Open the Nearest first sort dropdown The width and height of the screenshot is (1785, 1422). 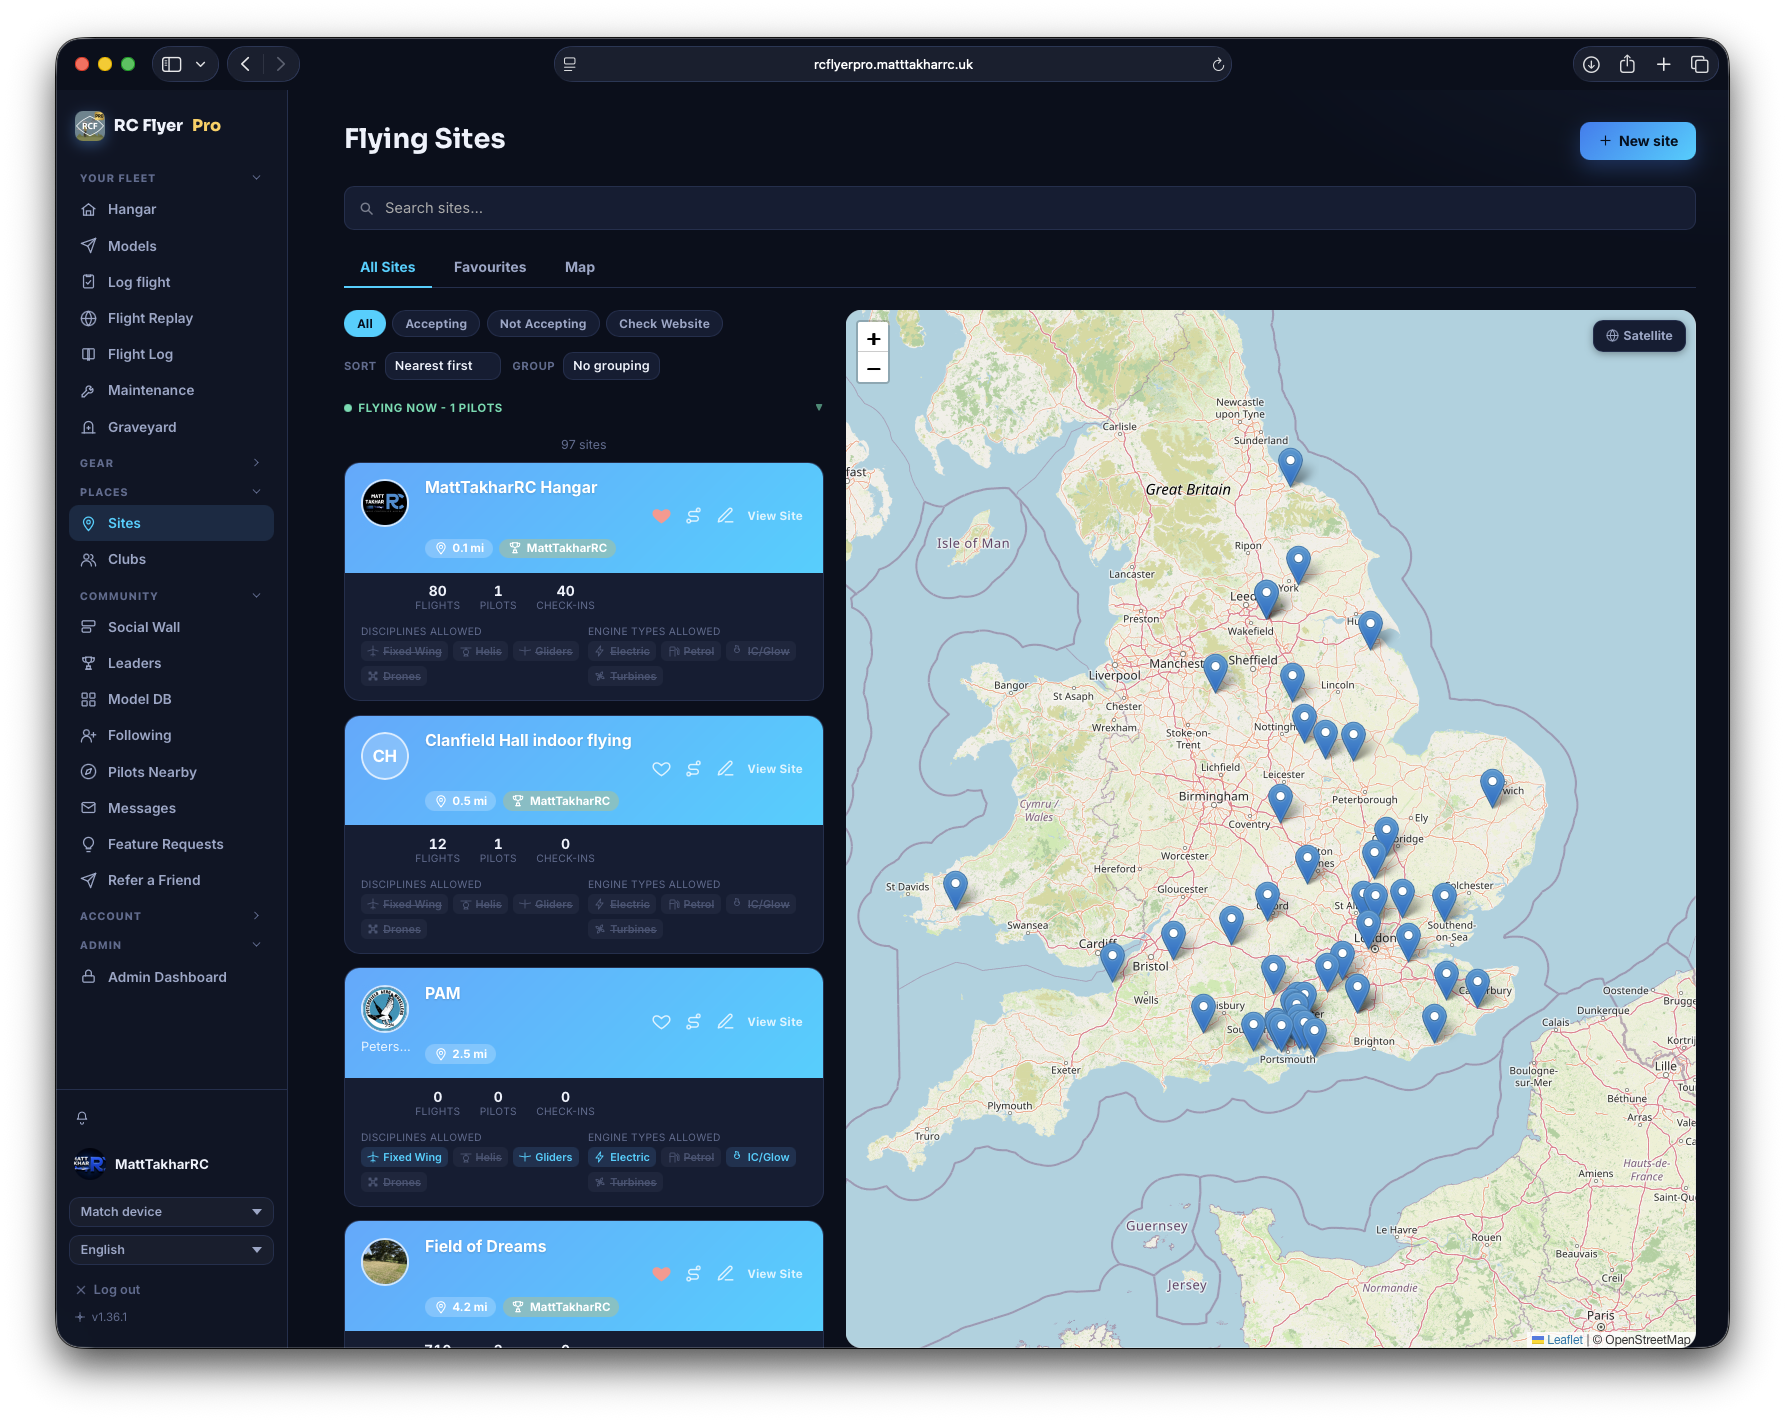(442, 366)
